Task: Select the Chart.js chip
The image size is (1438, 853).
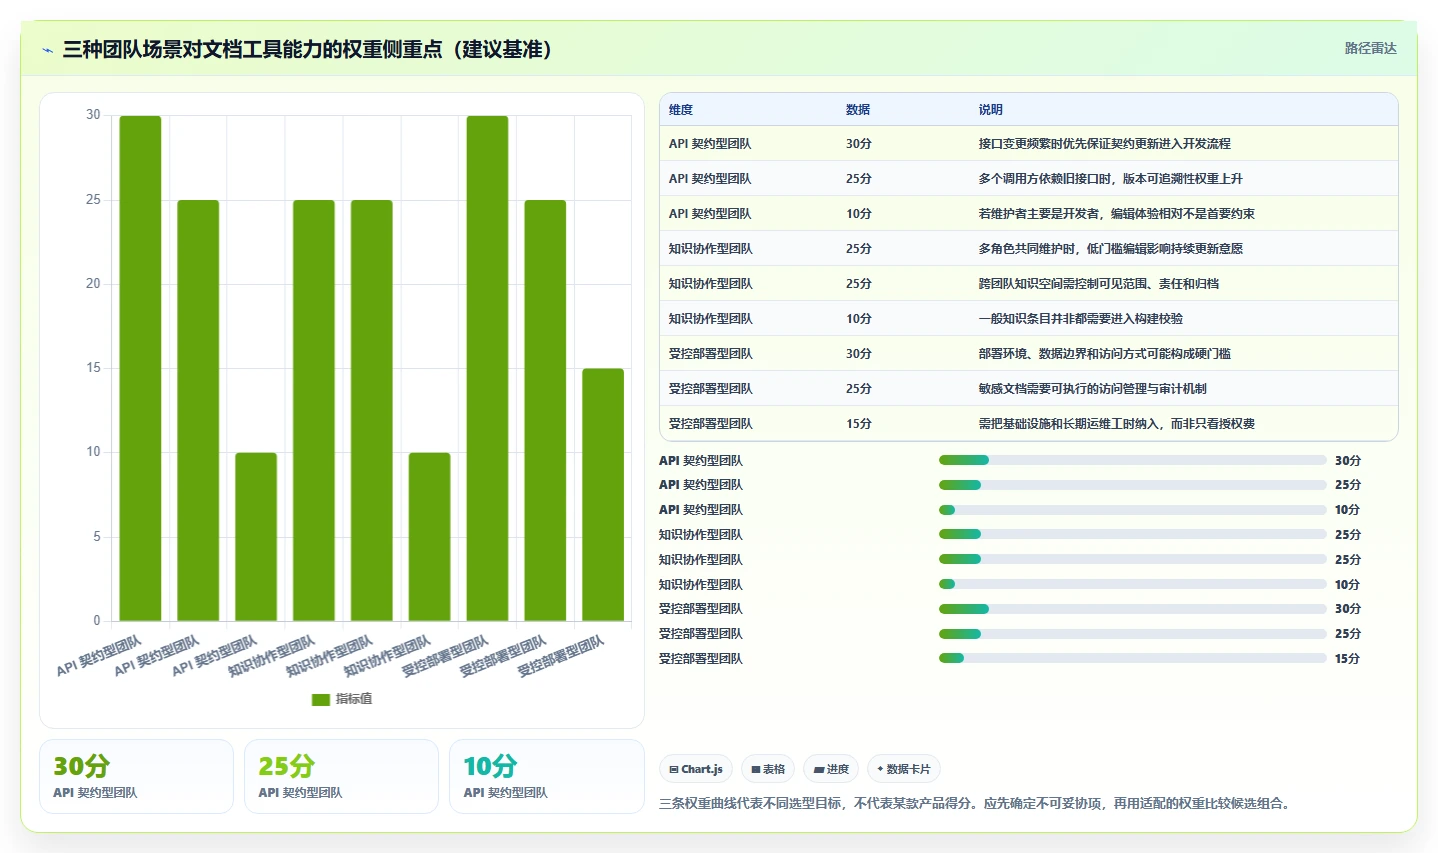Action: [x=696, y=769]
